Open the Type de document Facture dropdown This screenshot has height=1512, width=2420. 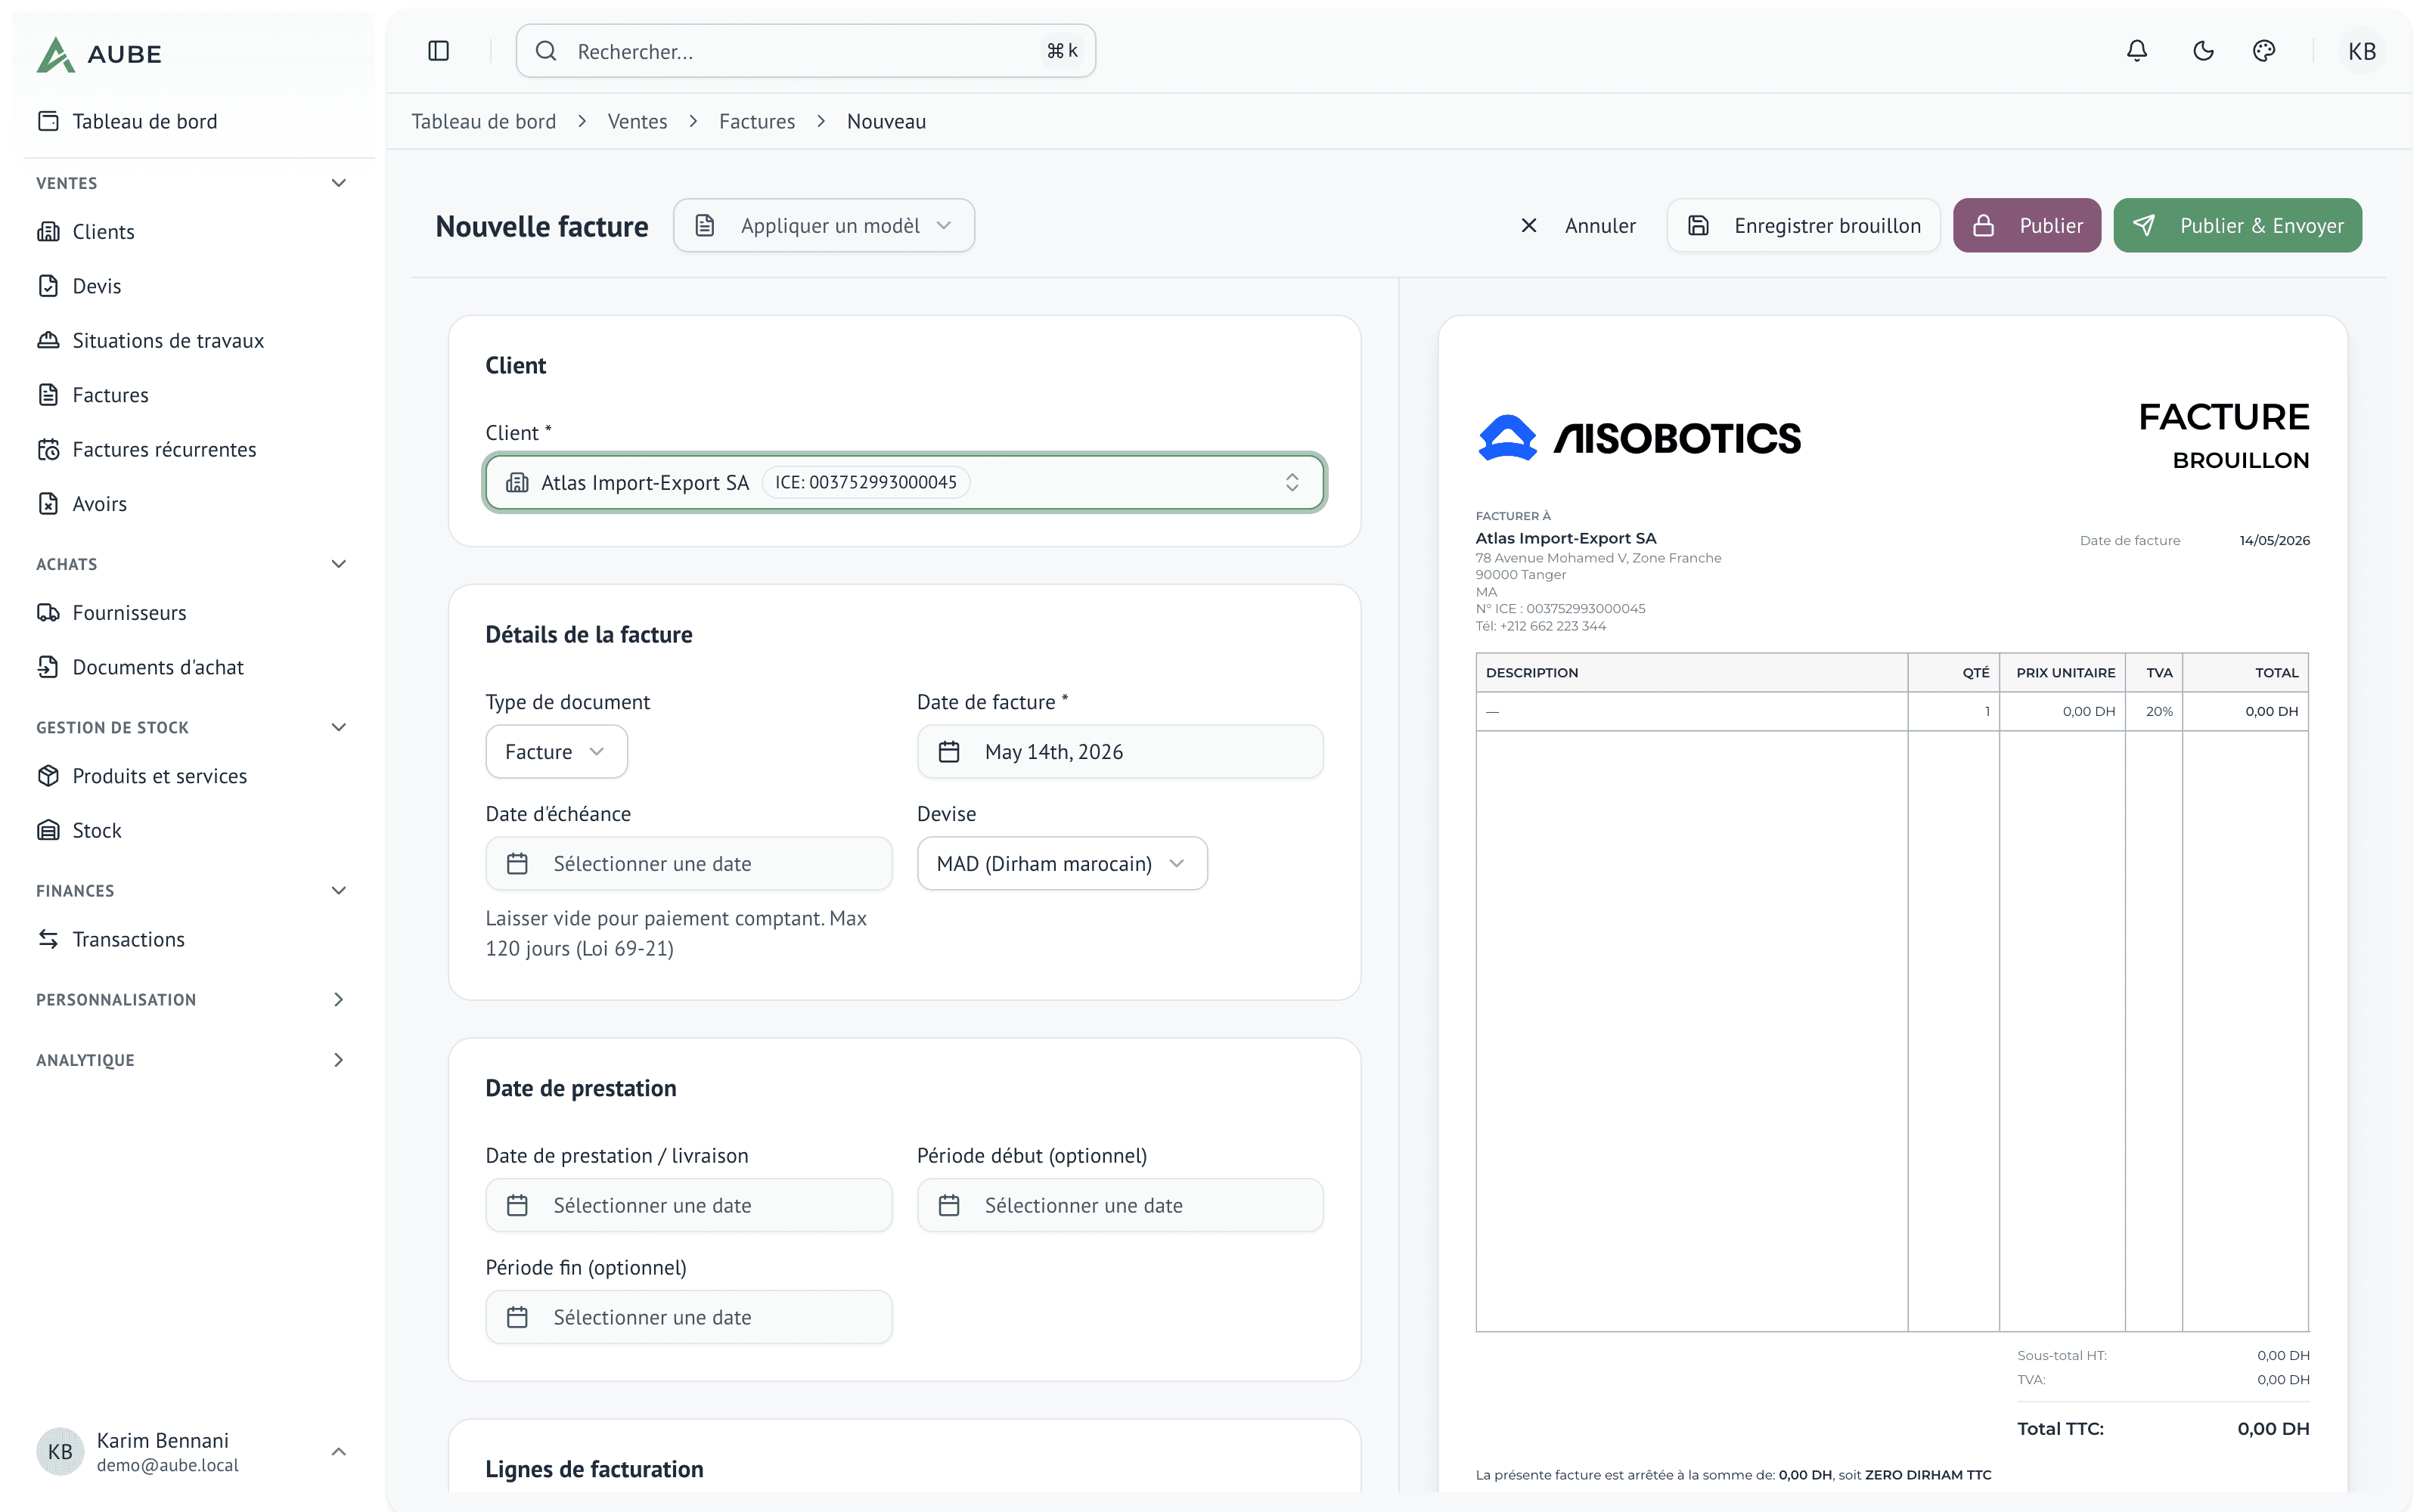tap(556, 752)
